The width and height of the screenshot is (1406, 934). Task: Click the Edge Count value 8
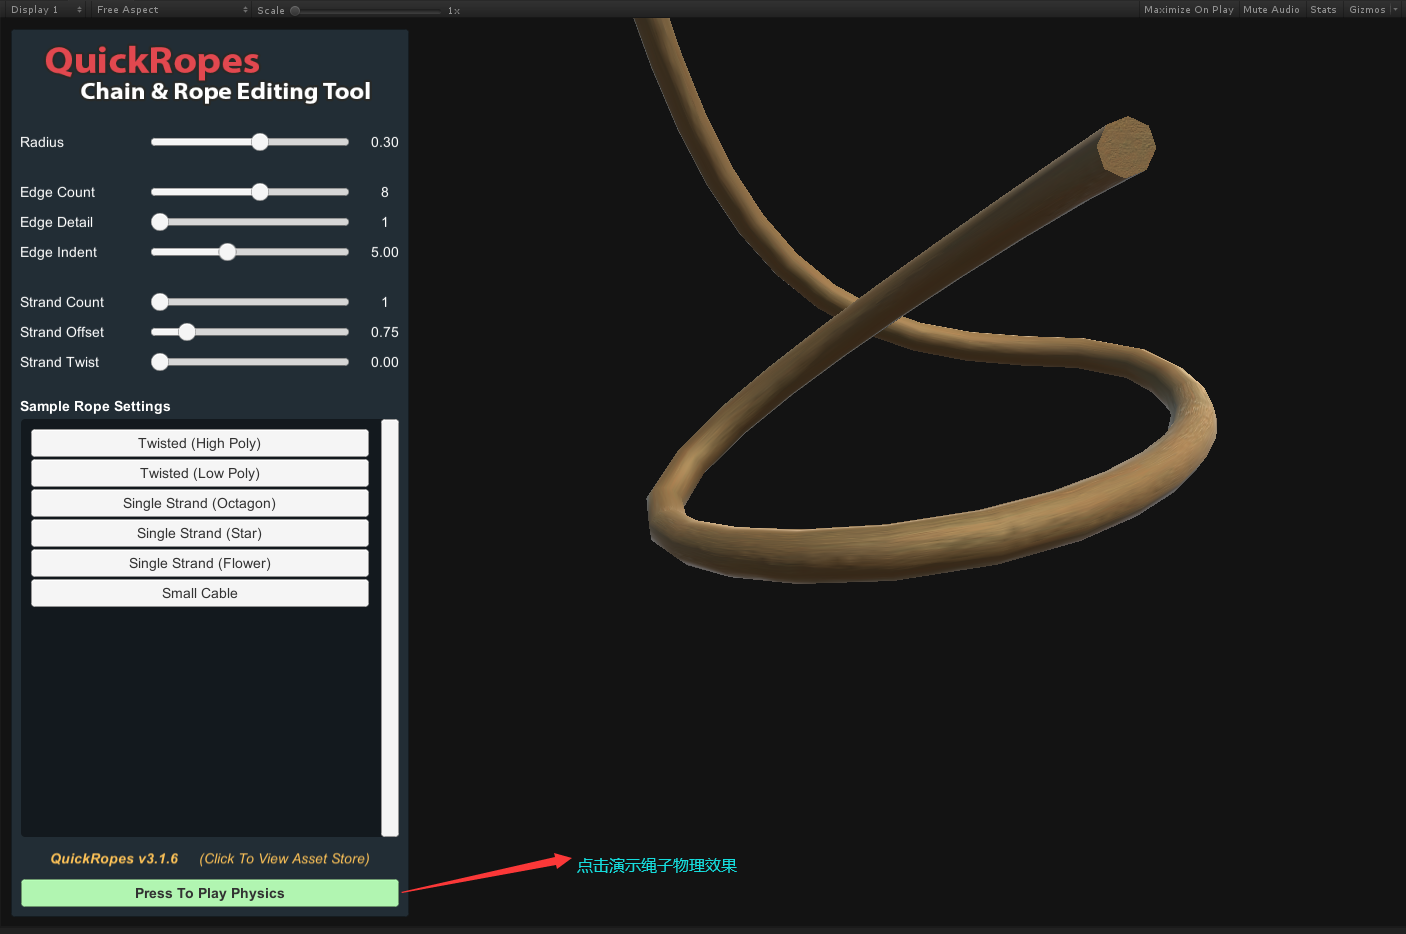coord(385,192)
